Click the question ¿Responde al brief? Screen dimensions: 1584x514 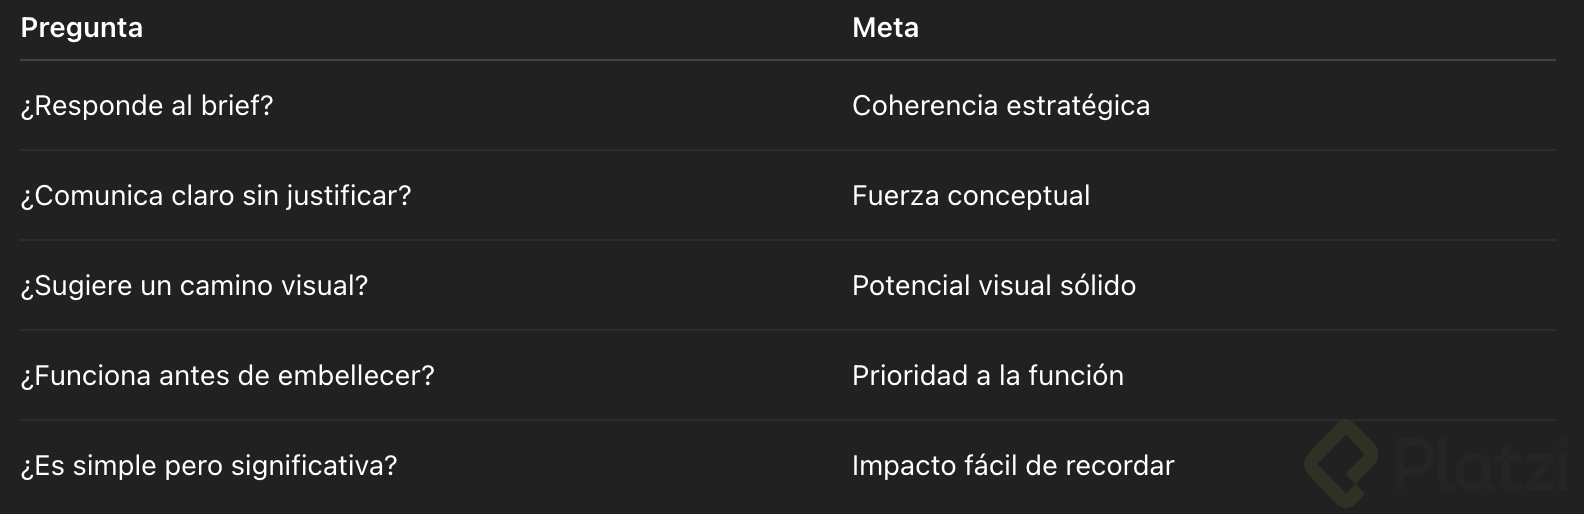tap(147, 106)
